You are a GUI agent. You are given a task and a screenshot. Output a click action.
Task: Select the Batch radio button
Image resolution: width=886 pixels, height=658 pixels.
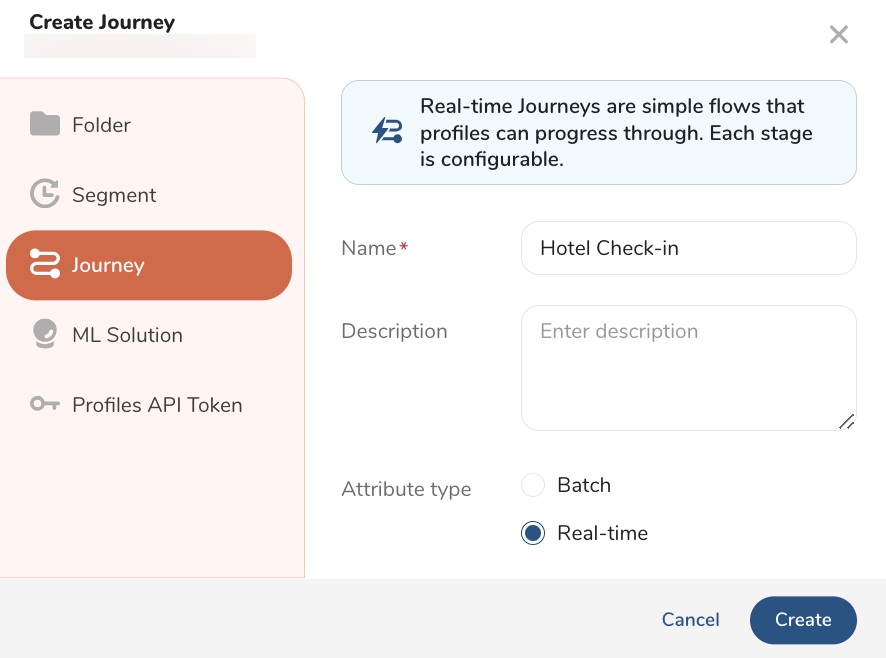[x=533, y=486]
